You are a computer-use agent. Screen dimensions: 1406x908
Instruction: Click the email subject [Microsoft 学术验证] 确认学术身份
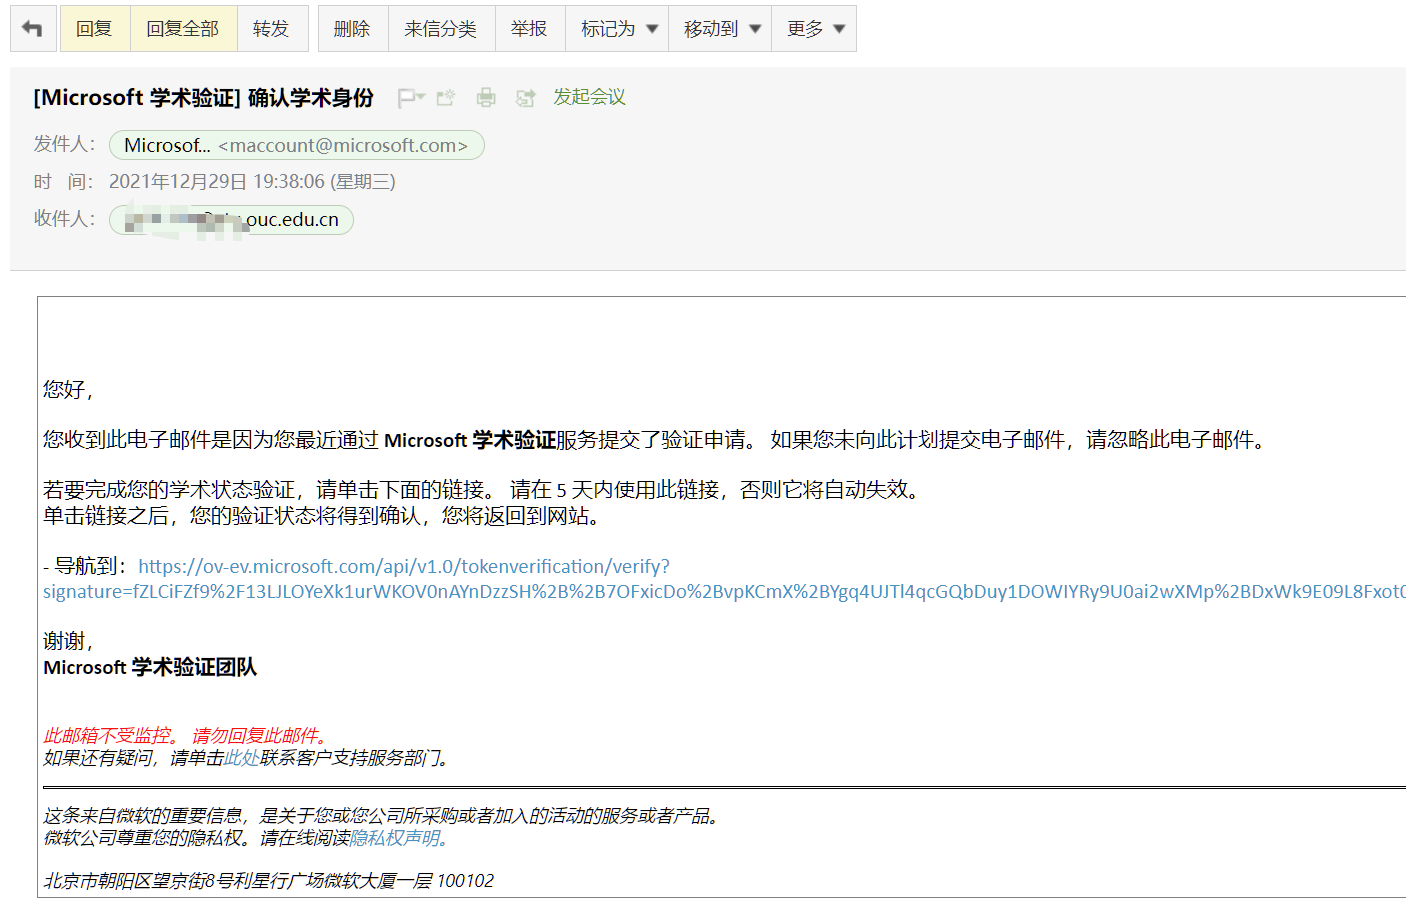[x=204, y=97]
